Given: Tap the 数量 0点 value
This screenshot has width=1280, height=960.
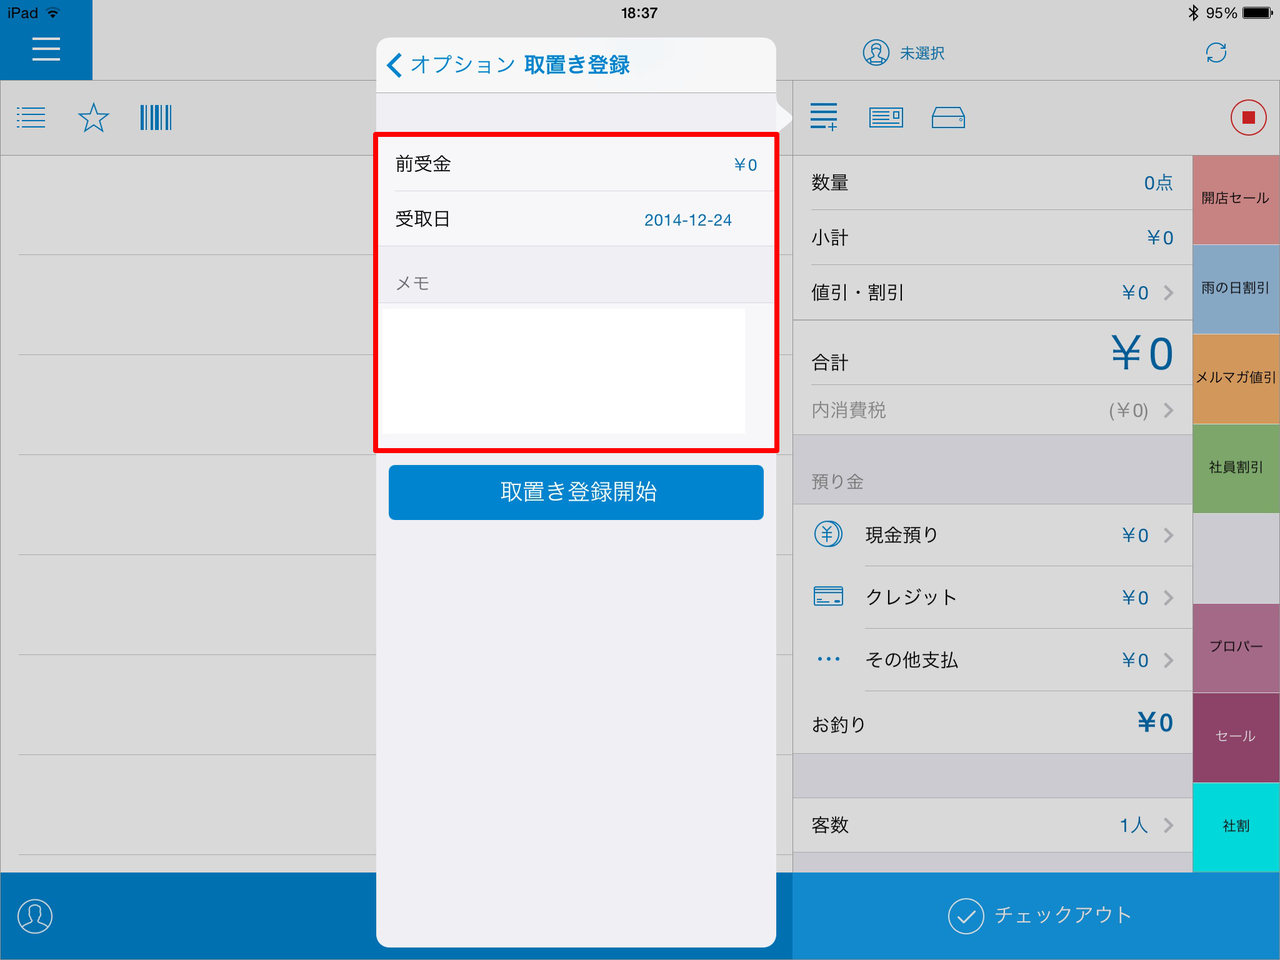Looking at the screenshot, I should 1158,183.
